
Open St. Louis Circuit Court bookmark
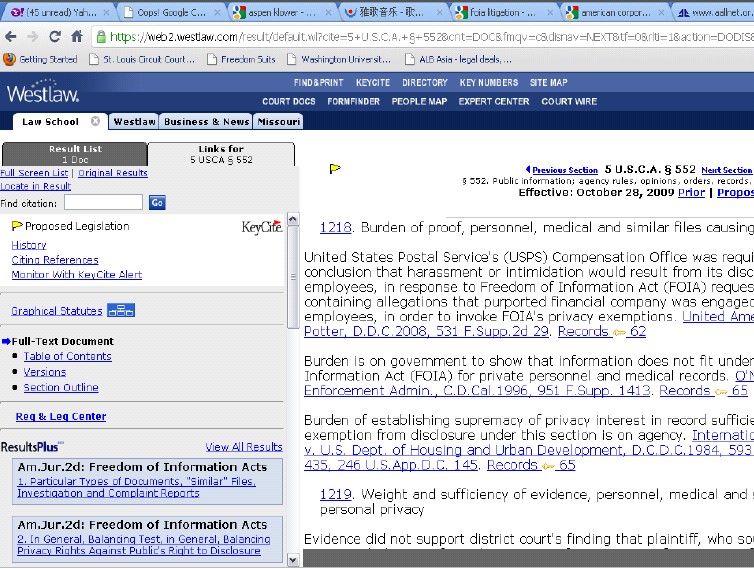click(x=142, y=60)
